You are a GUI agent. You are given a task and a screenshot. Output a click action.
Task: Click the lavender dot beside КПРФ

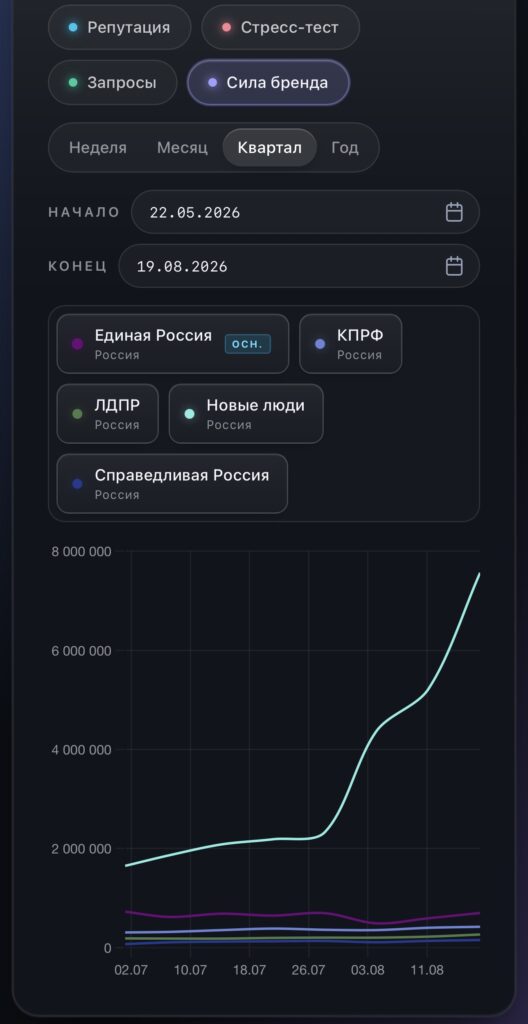point(320,344)
